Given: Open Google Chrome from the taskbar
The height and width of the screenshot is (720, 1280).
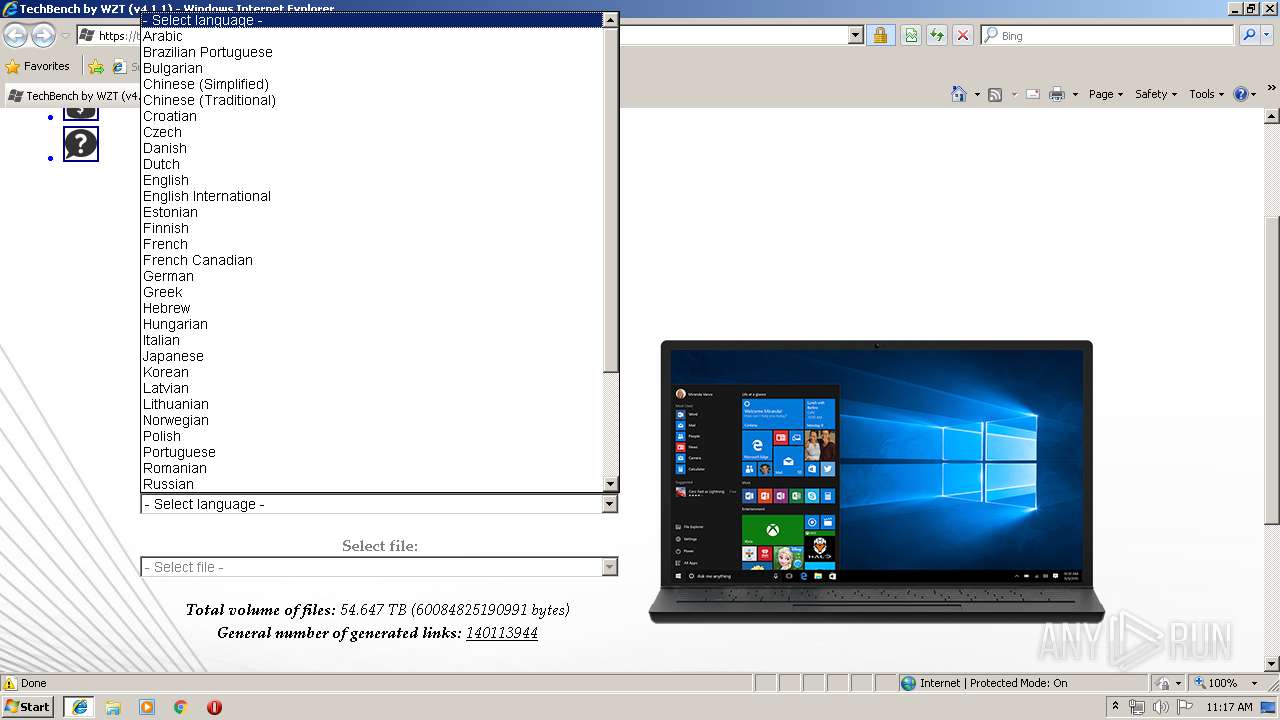Looking at the screenshot, I should 181,706.
